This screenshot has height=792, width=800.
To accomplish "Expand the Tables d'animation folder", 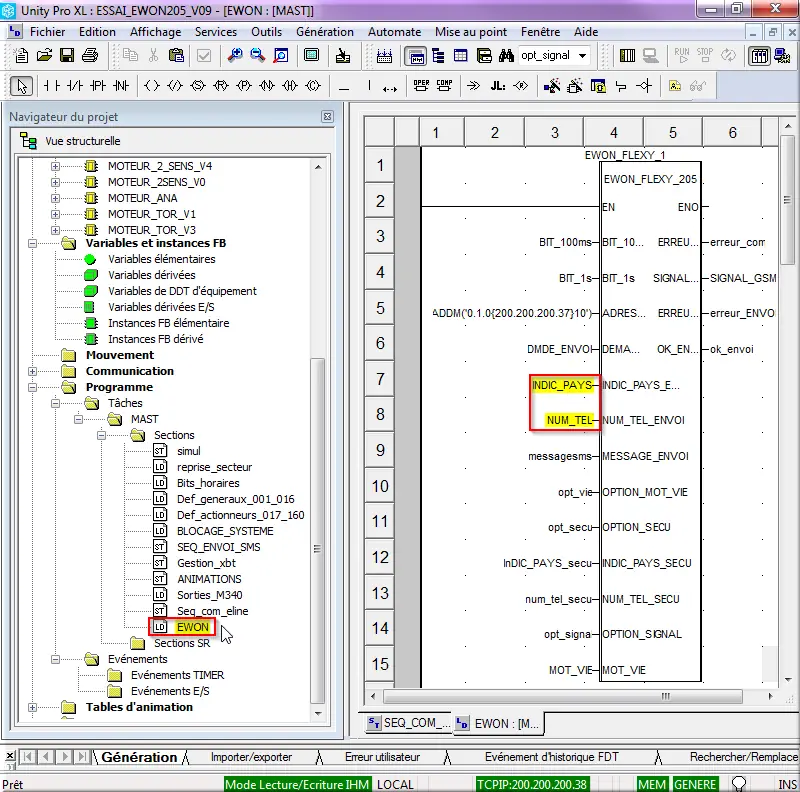I will pos(32,707).
